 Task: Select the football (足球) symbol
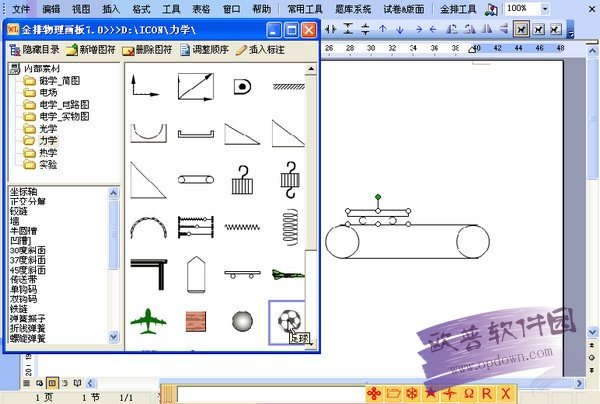coord(289,321)
